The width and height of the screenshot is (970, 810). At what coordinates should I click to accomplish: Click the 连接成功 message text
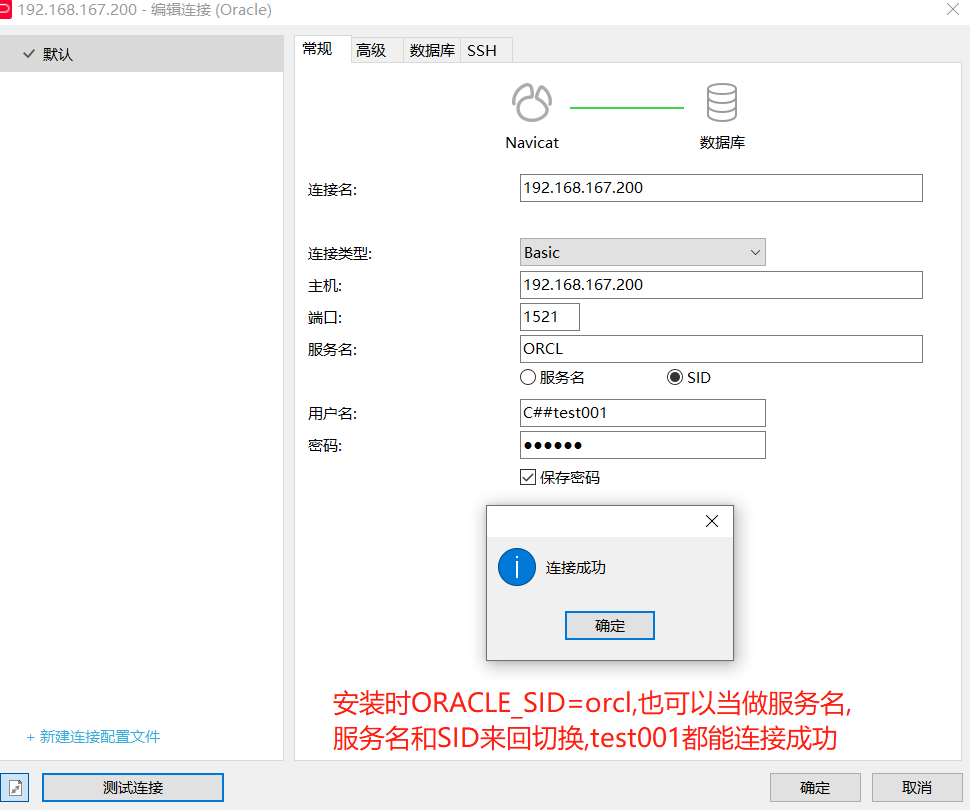point(576,567)
